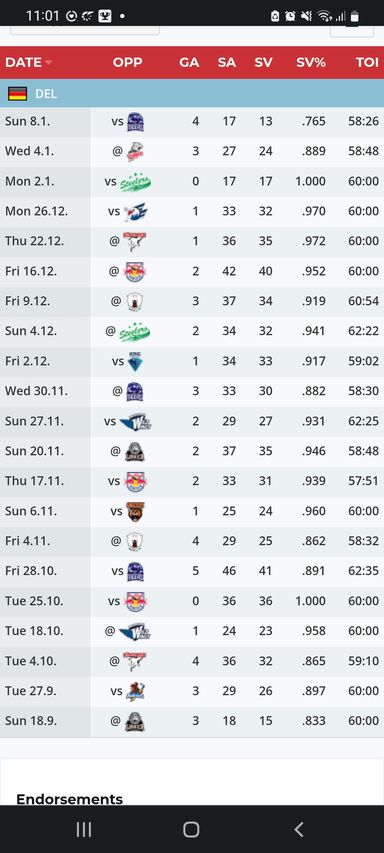This screenshot has height=853, width=384.
Task: Open the DEL league section header
Action: click(x=192, y=94)
